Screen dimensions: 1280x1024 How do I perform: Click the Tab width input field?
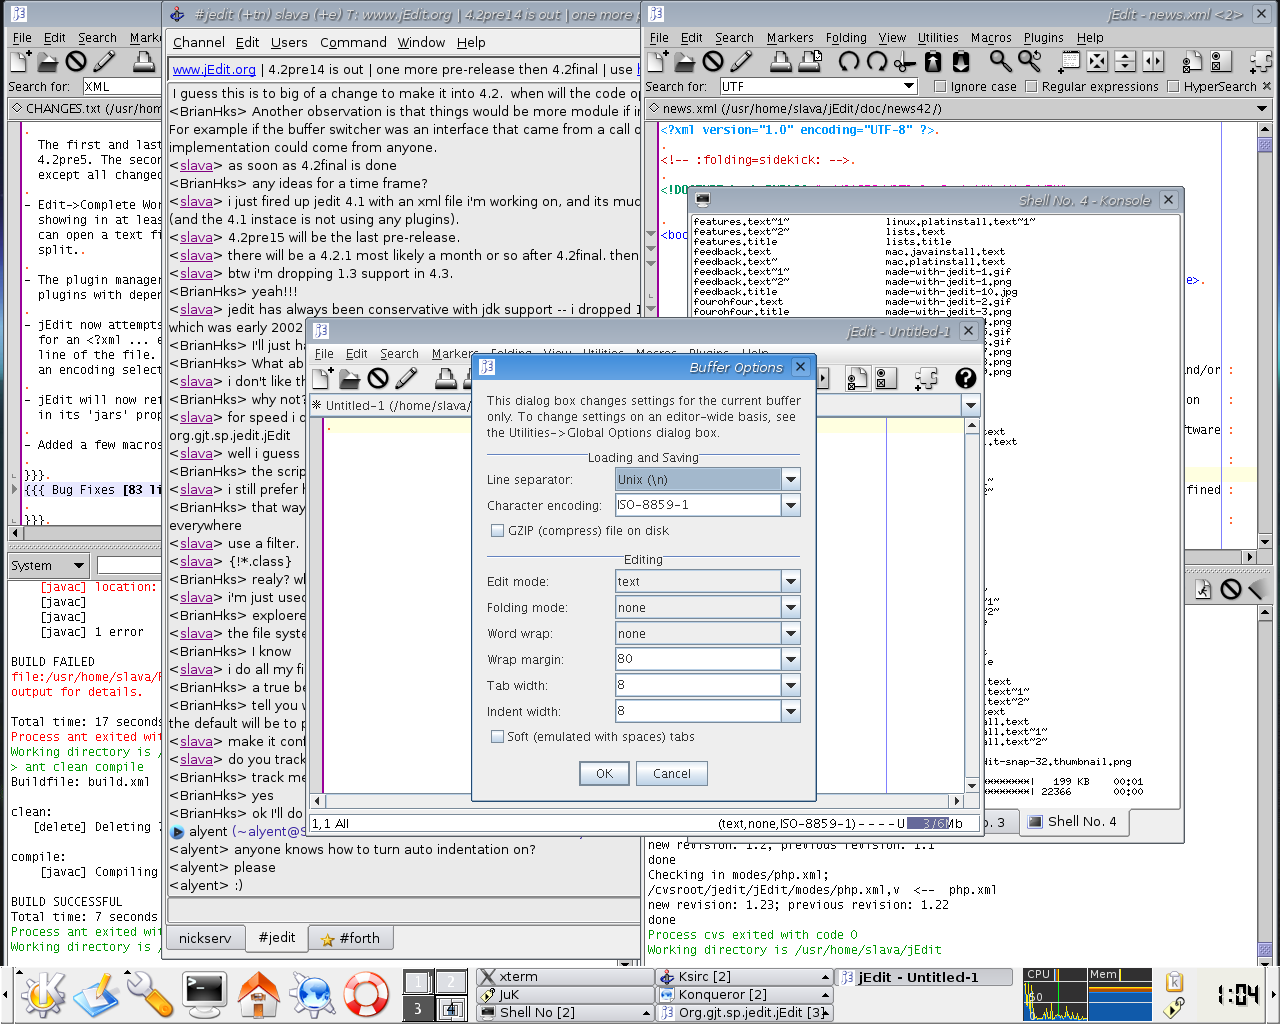coord(698,686)
